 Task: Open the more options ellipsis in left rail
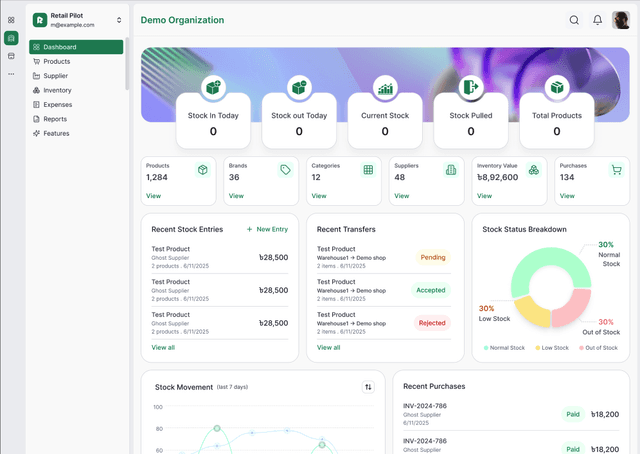click(11, 74)
